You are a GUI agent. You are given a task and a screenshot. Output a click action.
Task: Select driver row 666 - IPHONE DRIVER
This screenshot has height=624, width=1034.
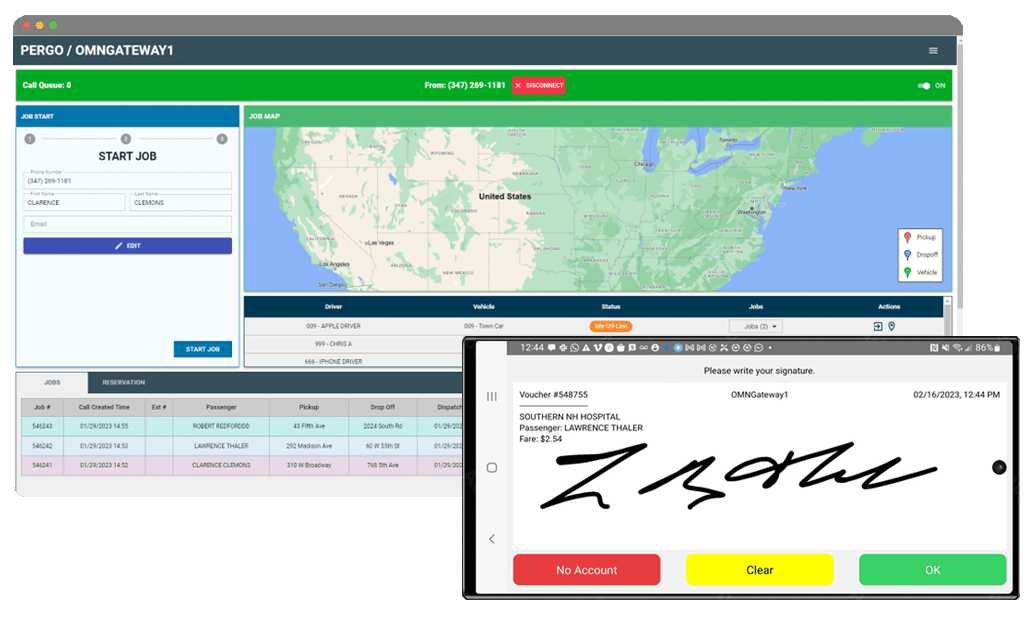[353, 361]
